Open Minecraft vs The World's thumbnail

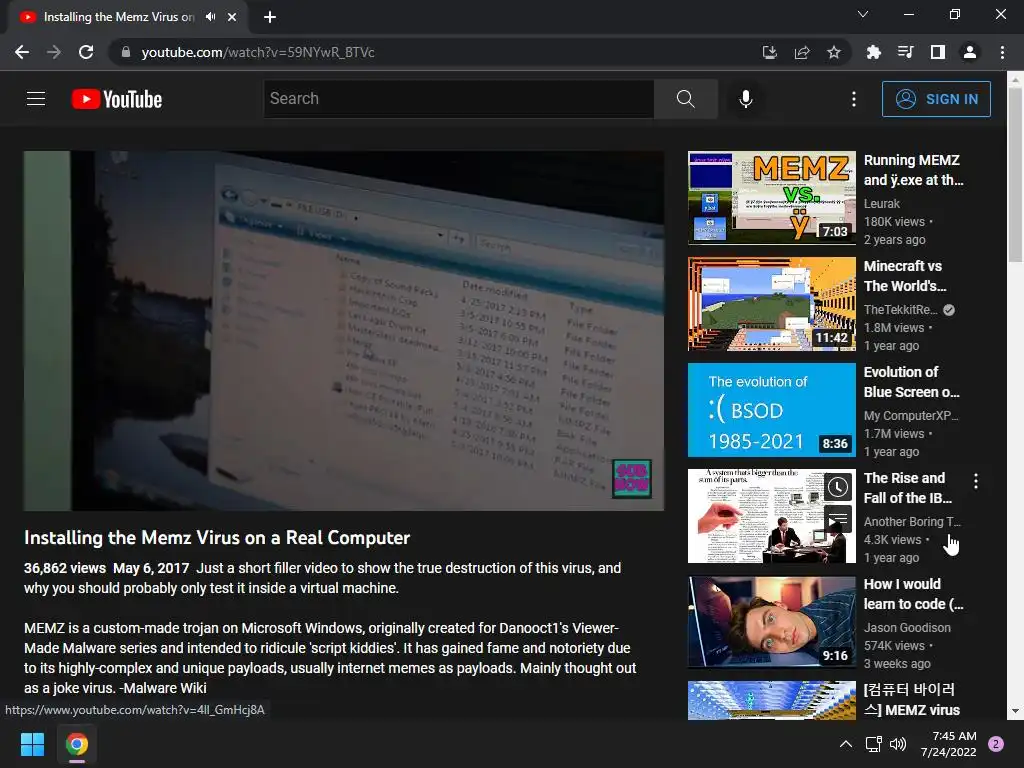pos(772,304)
